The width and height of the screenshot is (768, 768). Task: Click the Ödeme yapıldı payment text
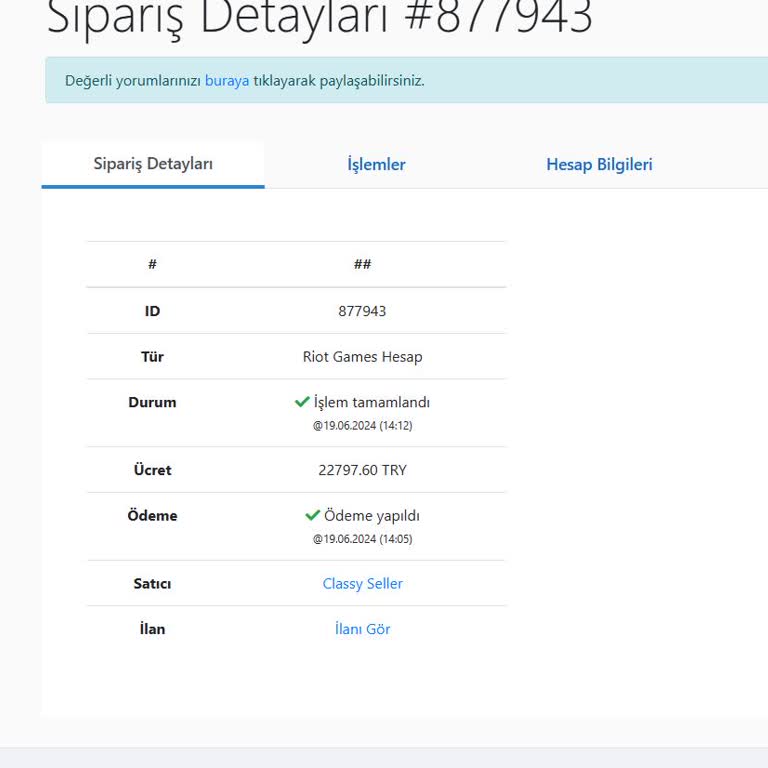[x=372, y=516]
